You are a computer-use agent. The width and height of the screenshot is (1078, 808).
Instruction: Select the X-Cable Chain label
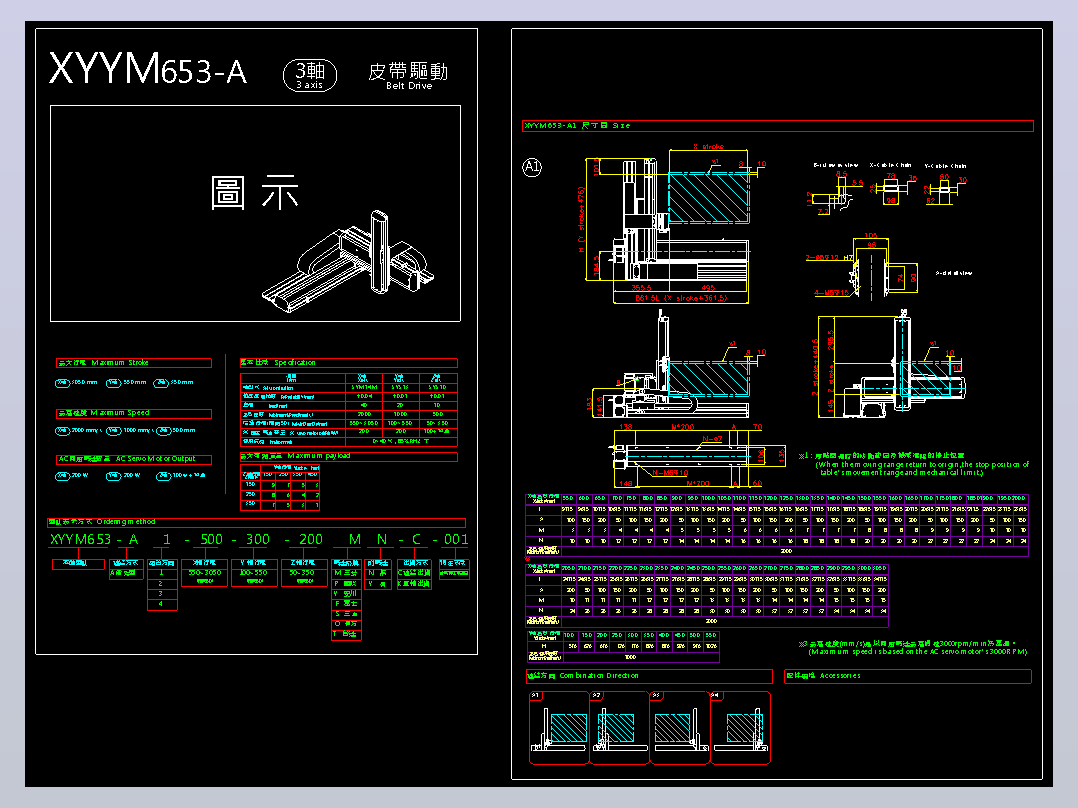890,165
